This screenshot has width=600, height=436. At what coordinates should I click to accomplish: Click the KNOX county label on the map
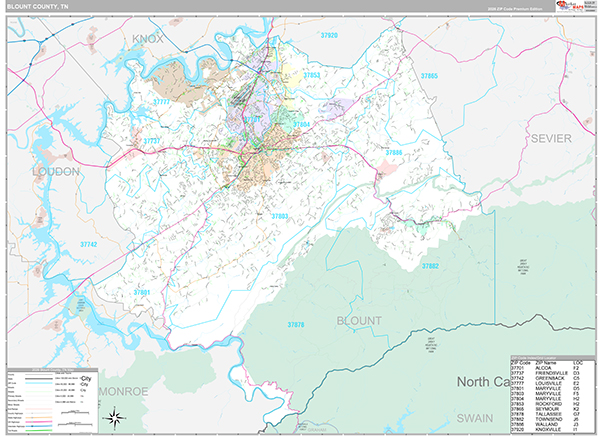[x=148, y=39]
